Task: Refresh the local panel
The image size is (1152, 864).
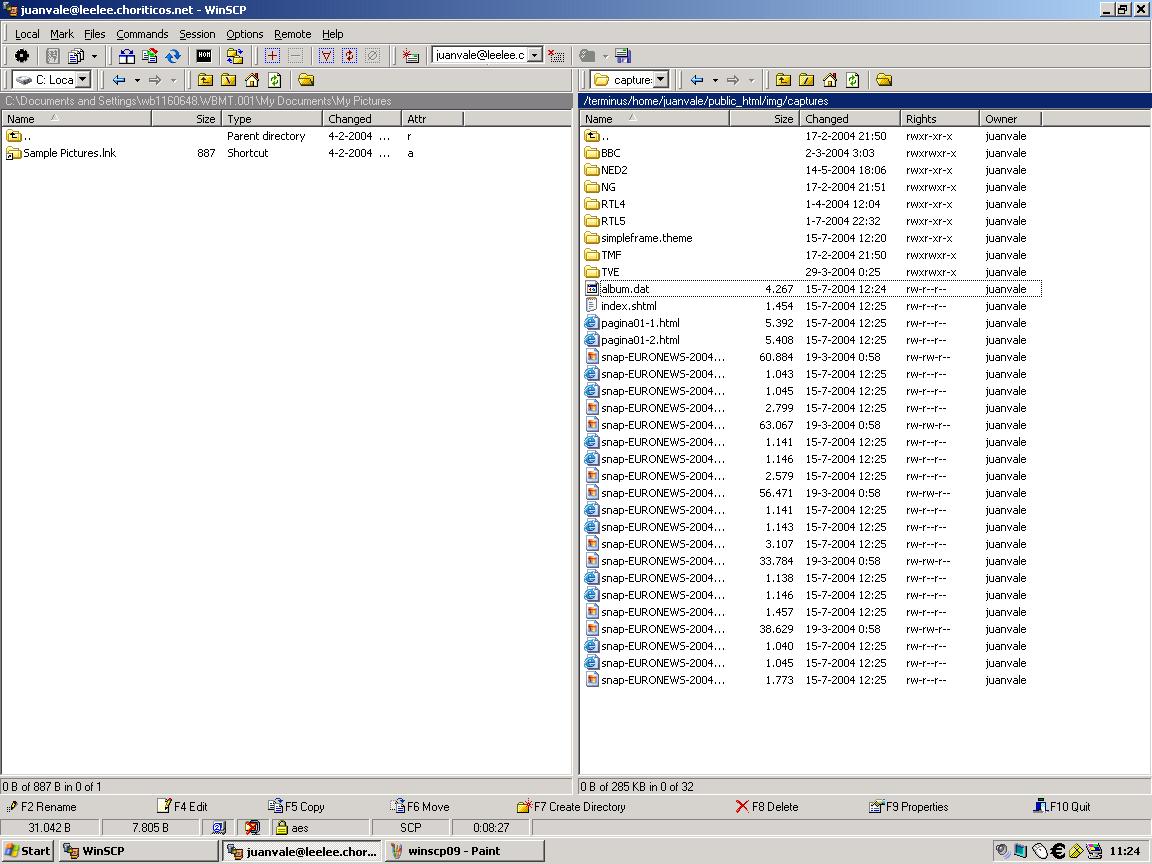Action: [x=275, y=80]
